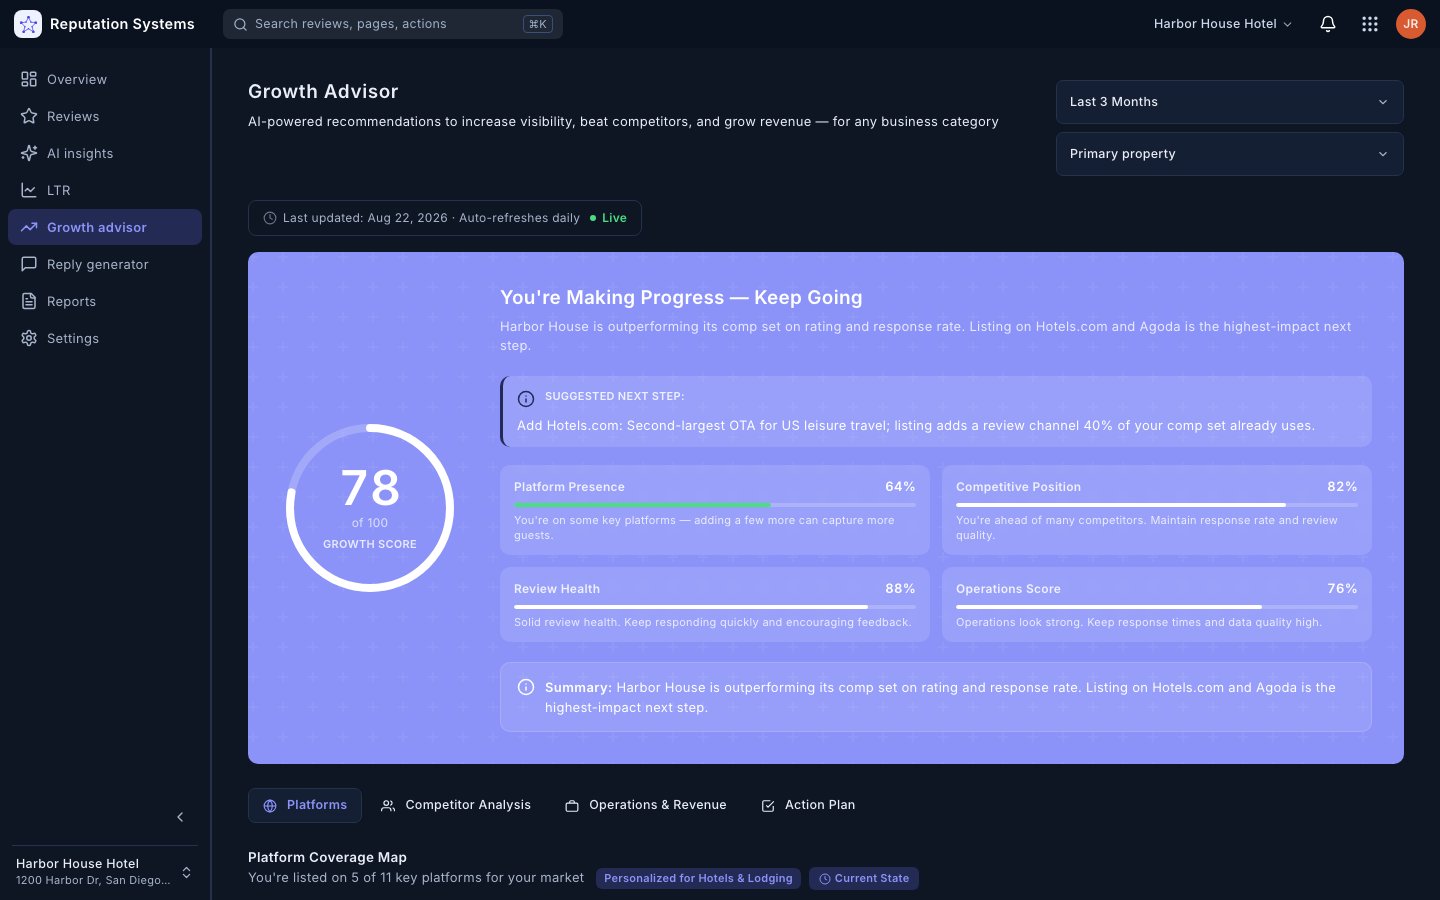The image size is (1440, 900).
Task: Click the Growth Advisor page title
Action: pos(323,91)
